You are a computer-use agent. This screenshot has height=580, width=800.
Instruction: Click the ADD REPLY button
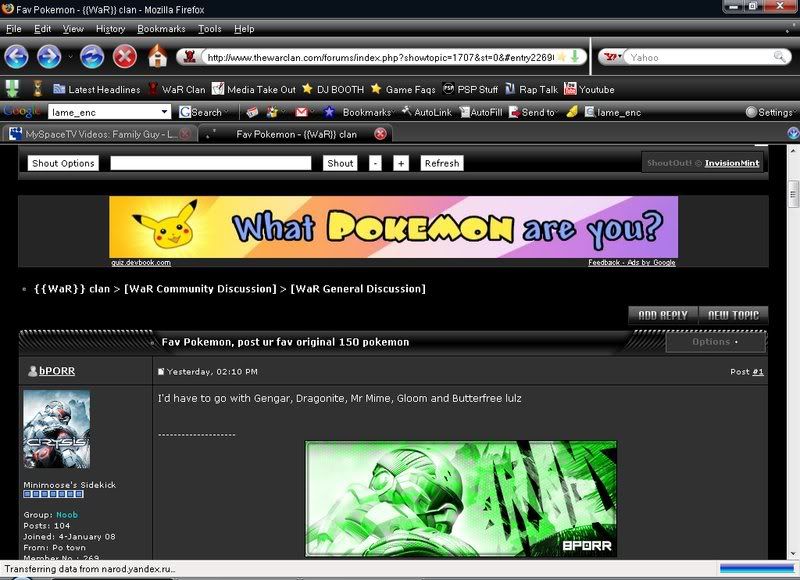click(663, 315)
